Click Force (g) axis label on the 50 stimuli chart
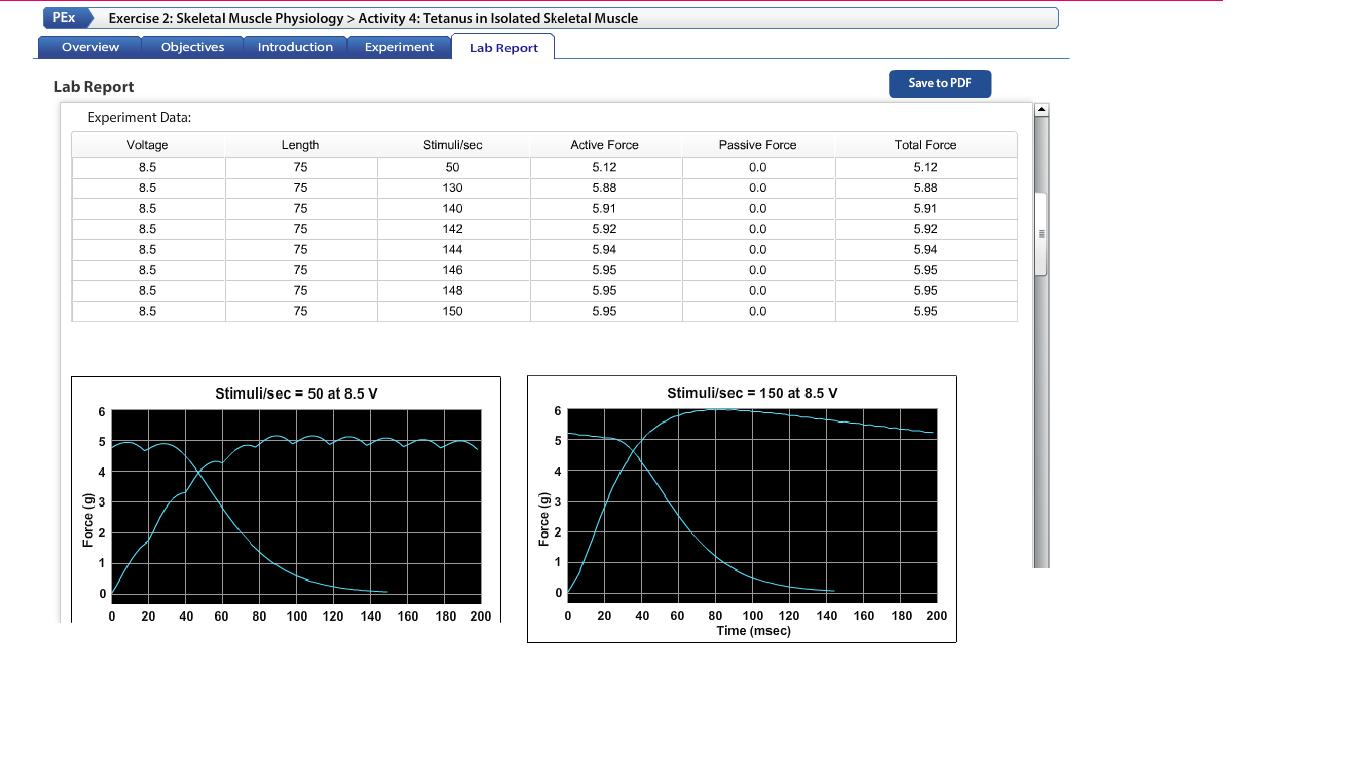The height and width of the screenshot is (768, 1366). click(88, 520)
